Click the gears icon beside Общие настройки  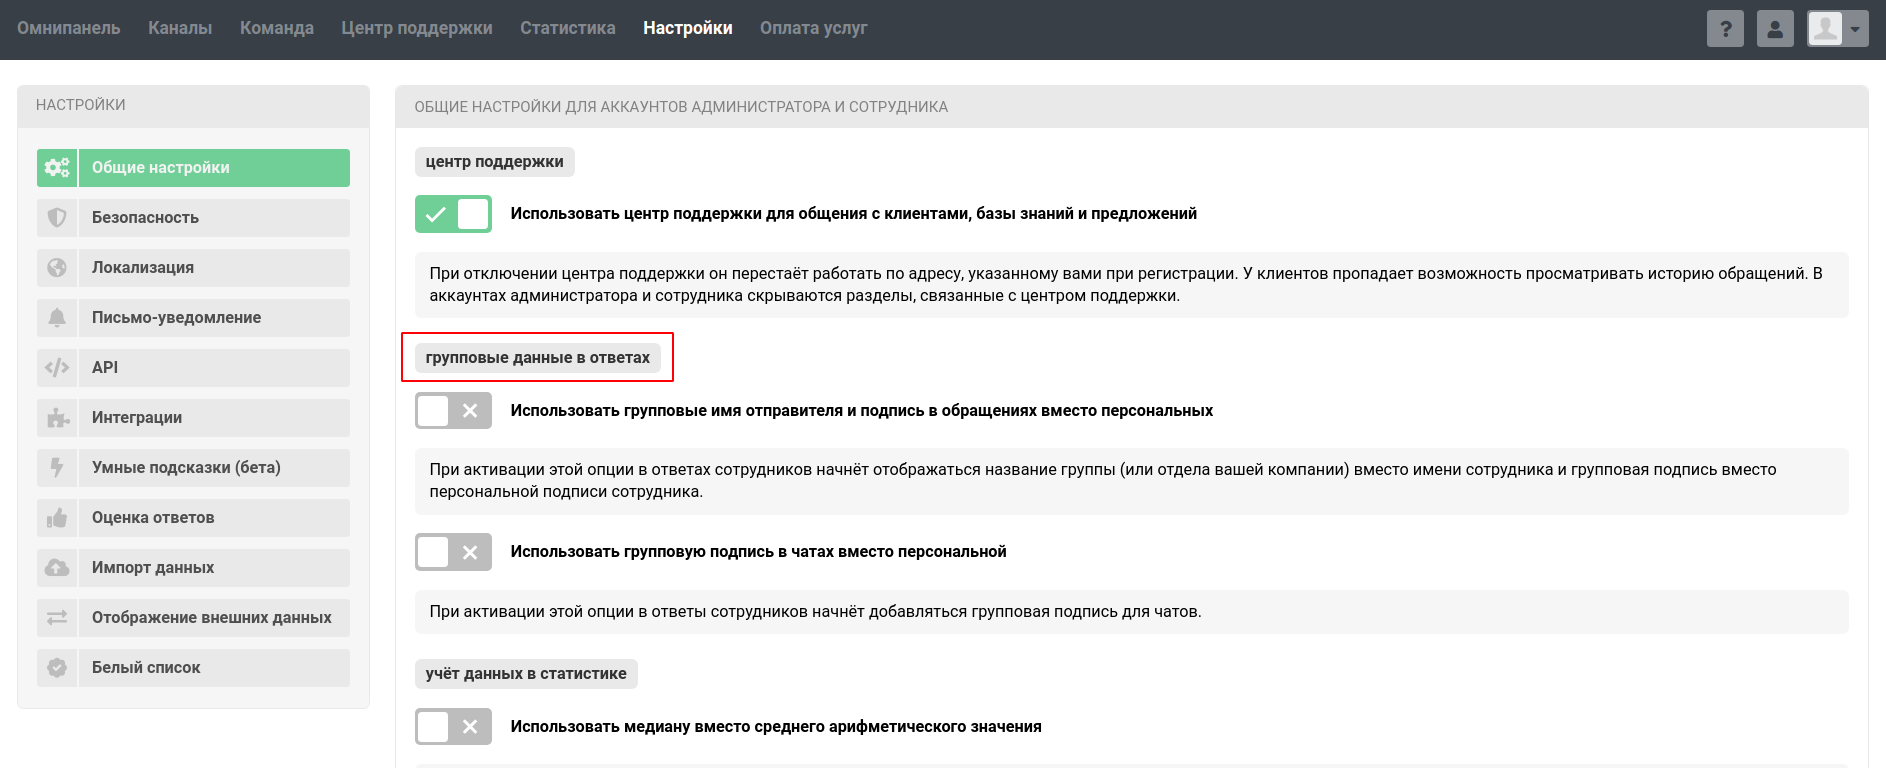coord(57,168)
